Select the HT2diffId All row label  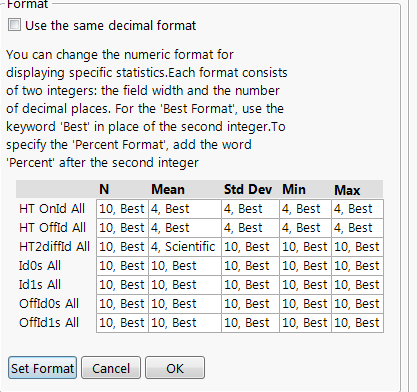[54, 247]
